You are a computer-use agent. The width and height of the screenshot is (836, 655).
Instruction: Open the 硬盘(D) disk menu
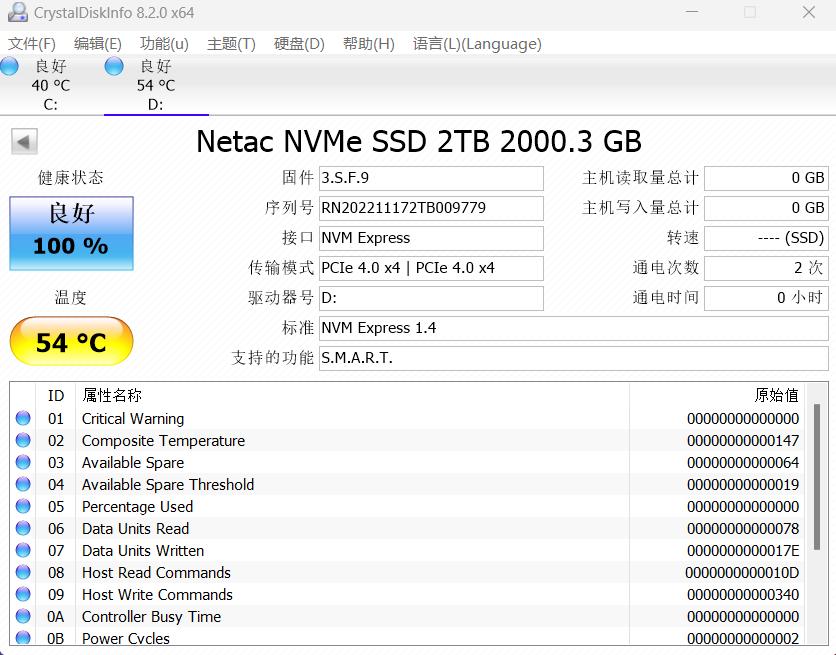[297, 43]
